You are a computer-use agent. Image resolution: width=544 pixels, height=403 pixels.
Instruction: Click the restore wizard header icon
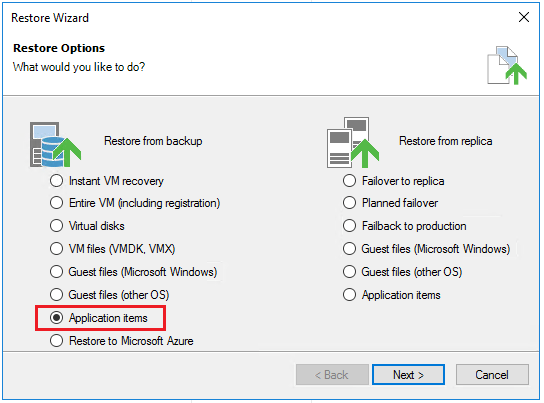[x=507, y=65]
